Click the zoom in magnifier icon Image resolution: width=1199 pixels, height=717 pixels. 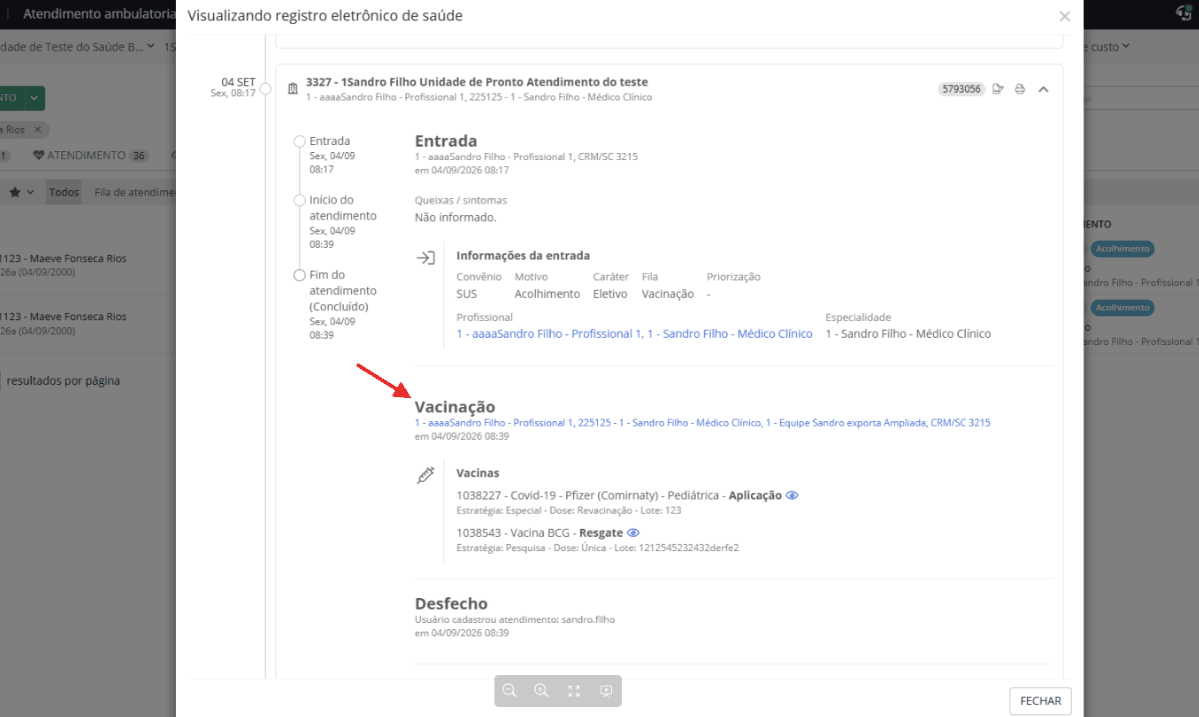tap(541, 690)
